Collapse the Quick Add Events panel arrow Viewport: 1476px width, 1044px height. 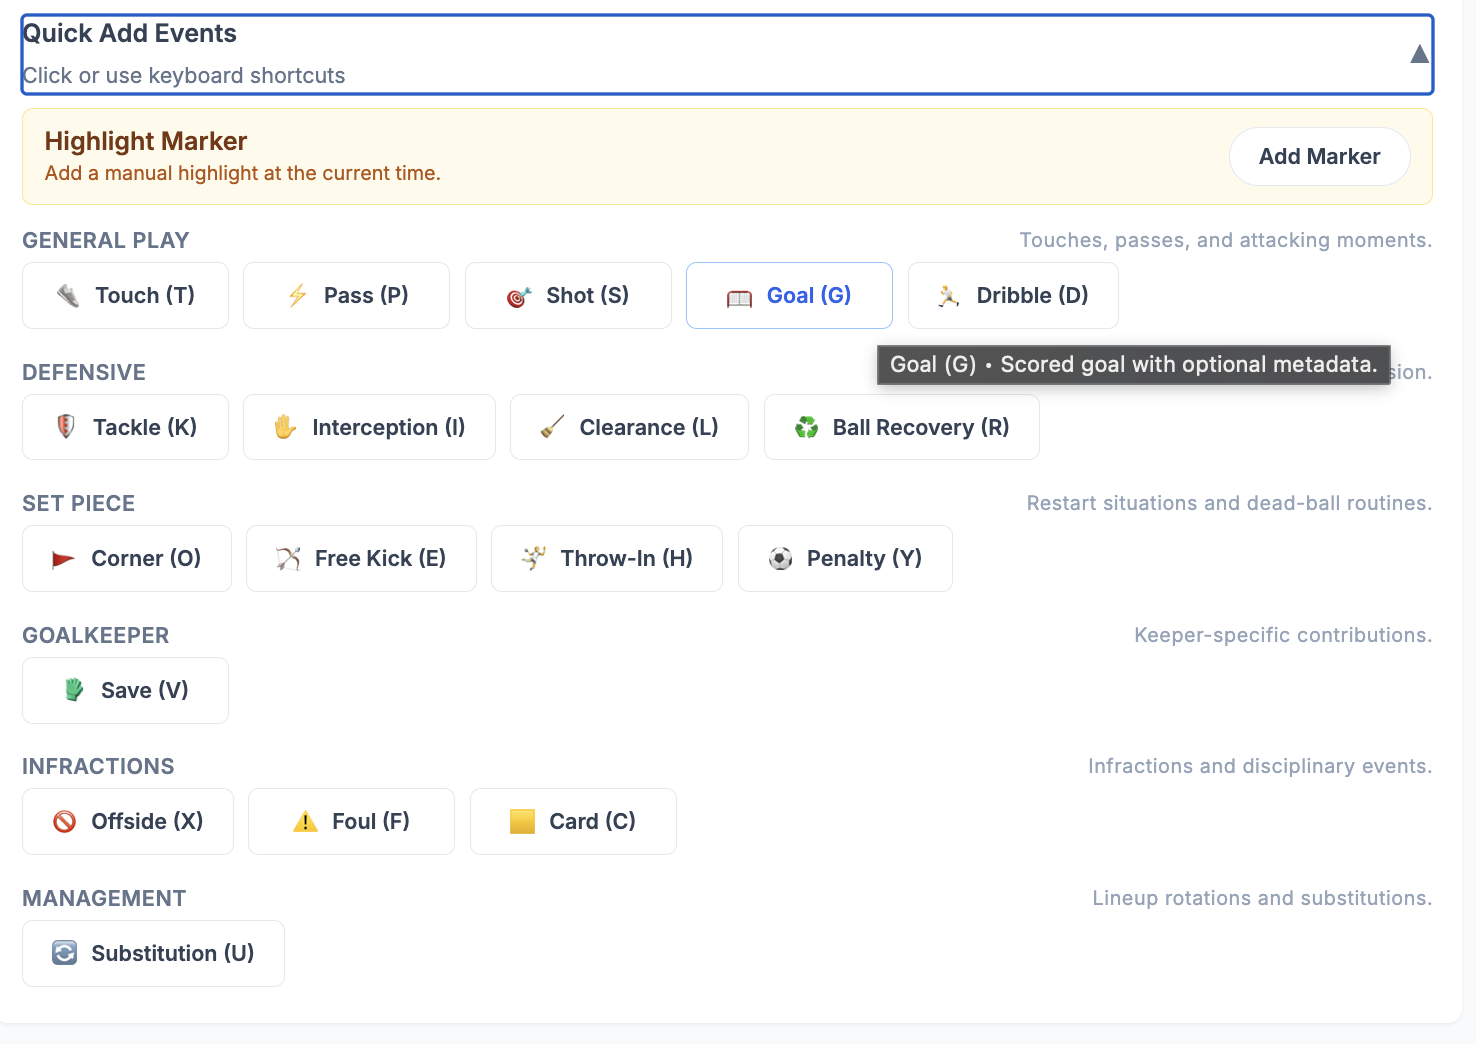pos(1418,54)
